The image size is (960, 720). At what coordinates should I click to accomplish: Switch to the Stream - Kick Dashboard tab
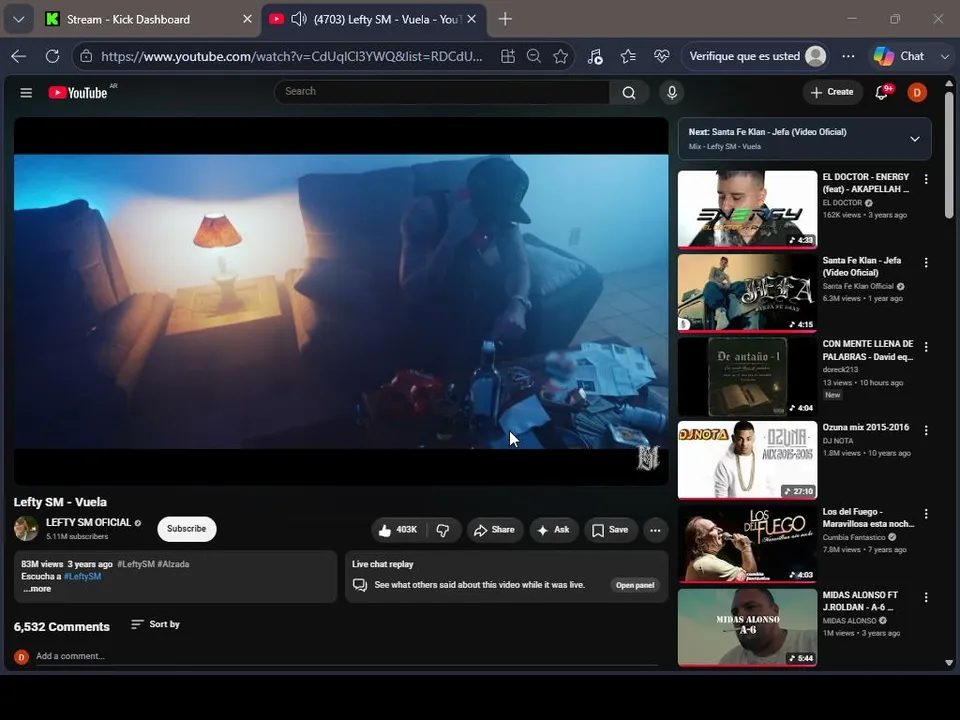pos(128,20)
